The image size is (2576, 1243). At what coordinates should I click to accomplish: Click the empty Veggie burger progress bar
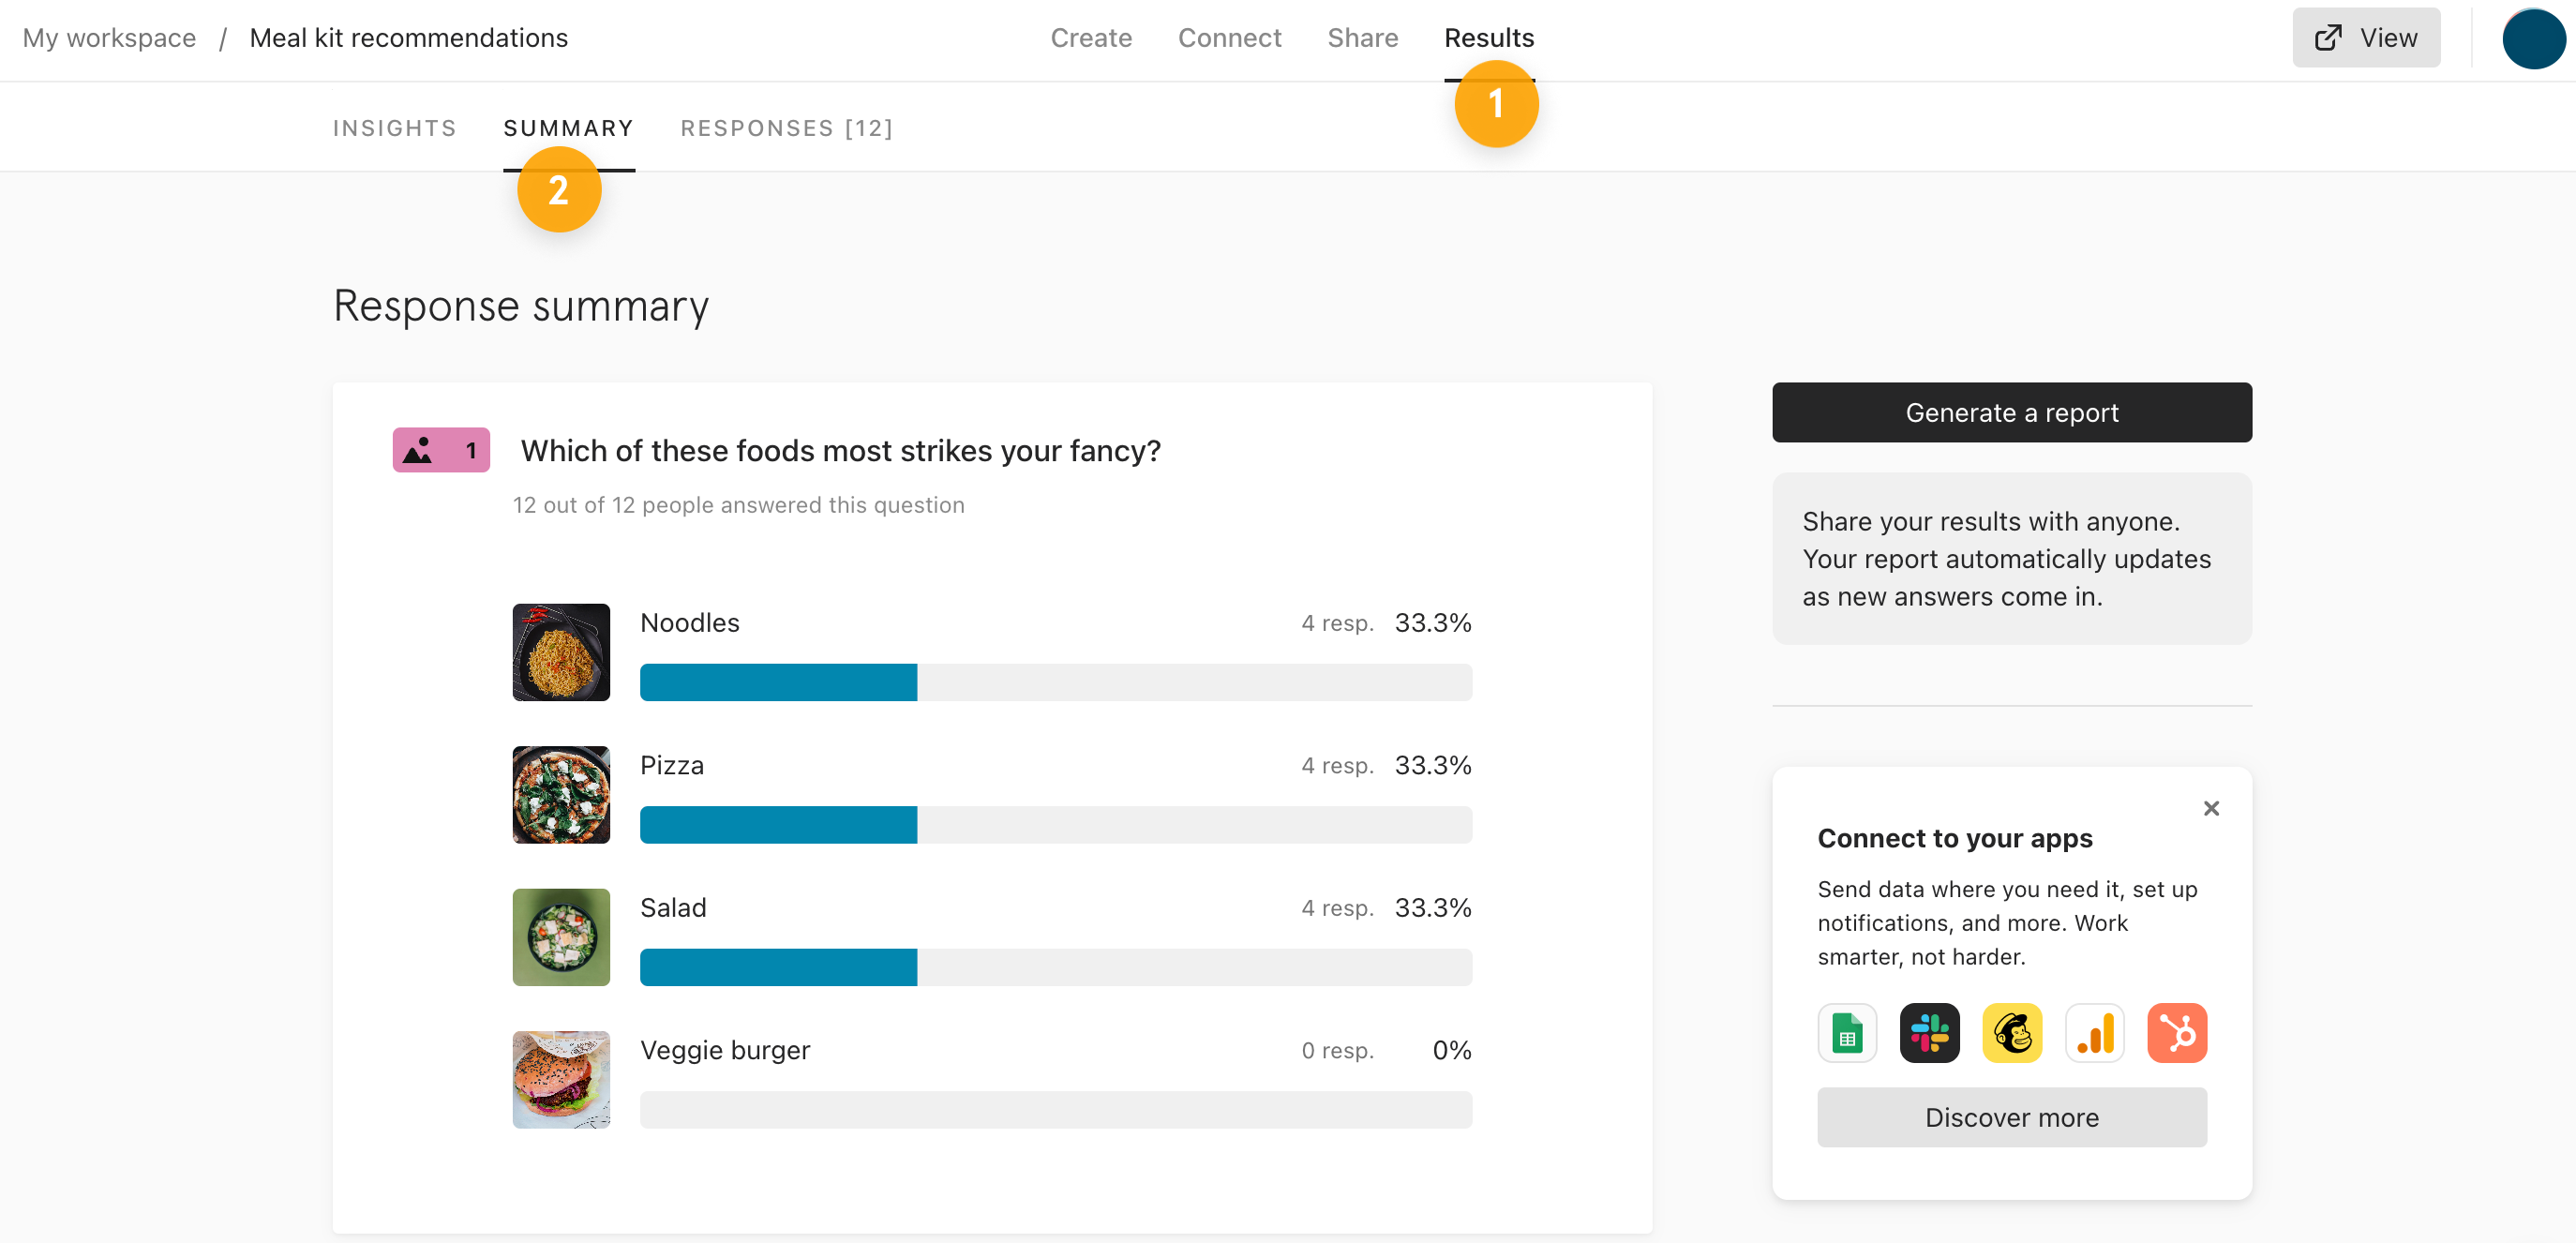(x=1056, y=1110)
